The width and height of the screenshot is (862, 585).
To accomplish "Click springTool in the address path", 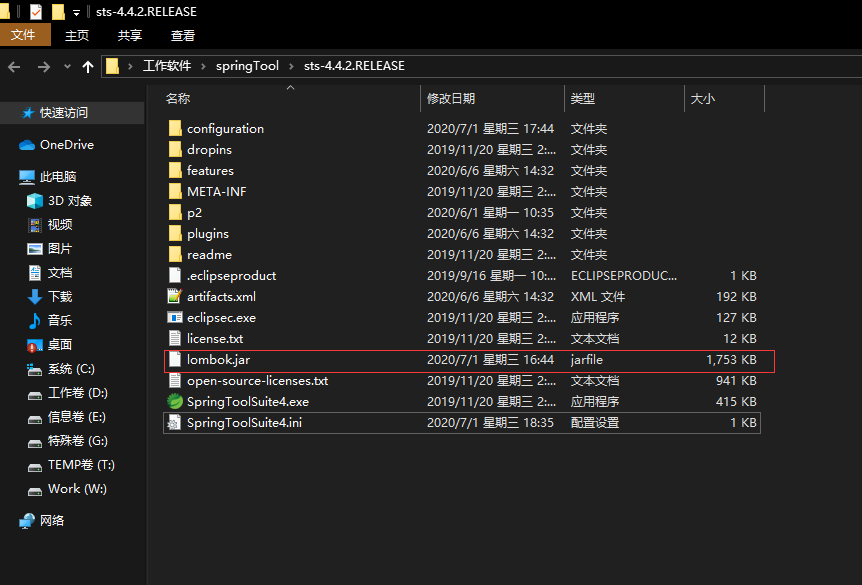I will tap(247, 66).
